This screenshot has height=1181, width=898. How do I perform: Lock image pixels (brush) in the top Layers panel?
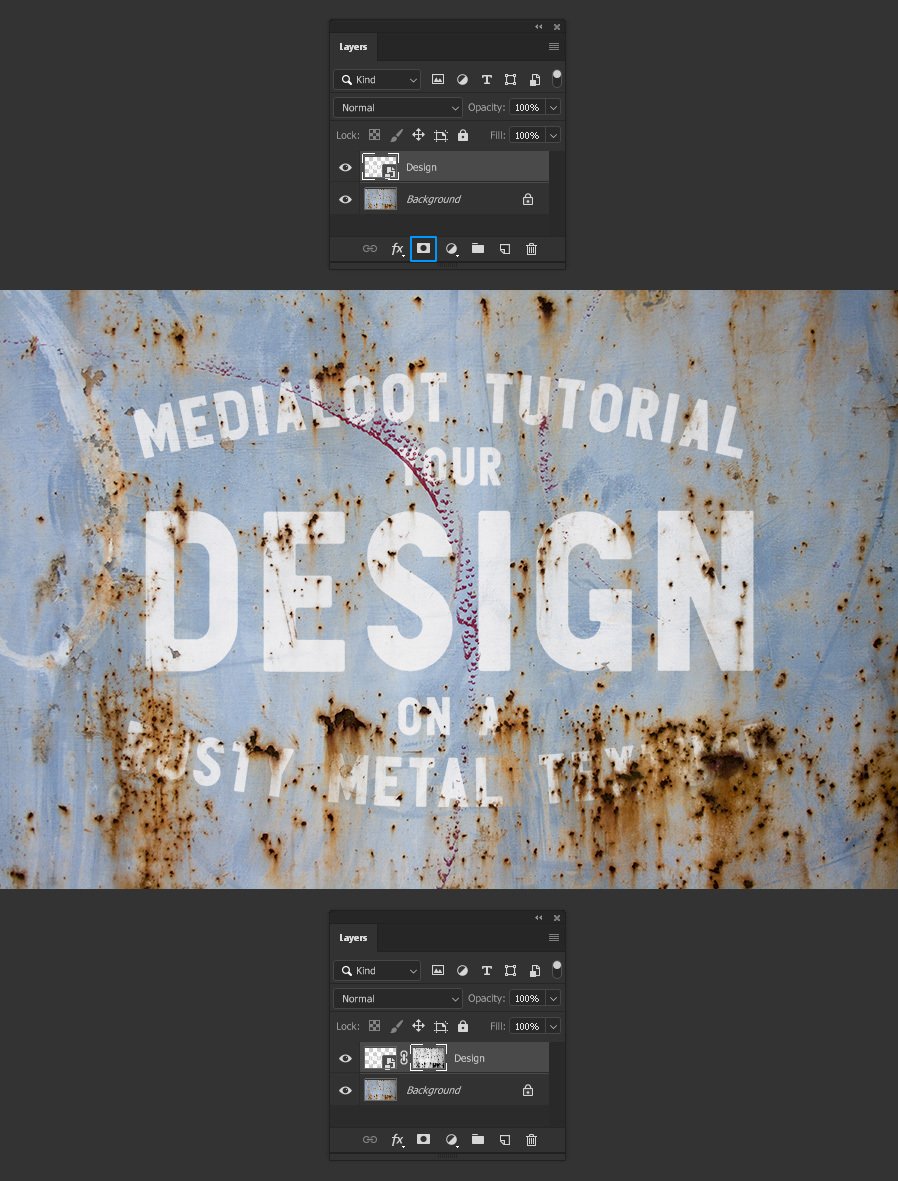[396, 136]
